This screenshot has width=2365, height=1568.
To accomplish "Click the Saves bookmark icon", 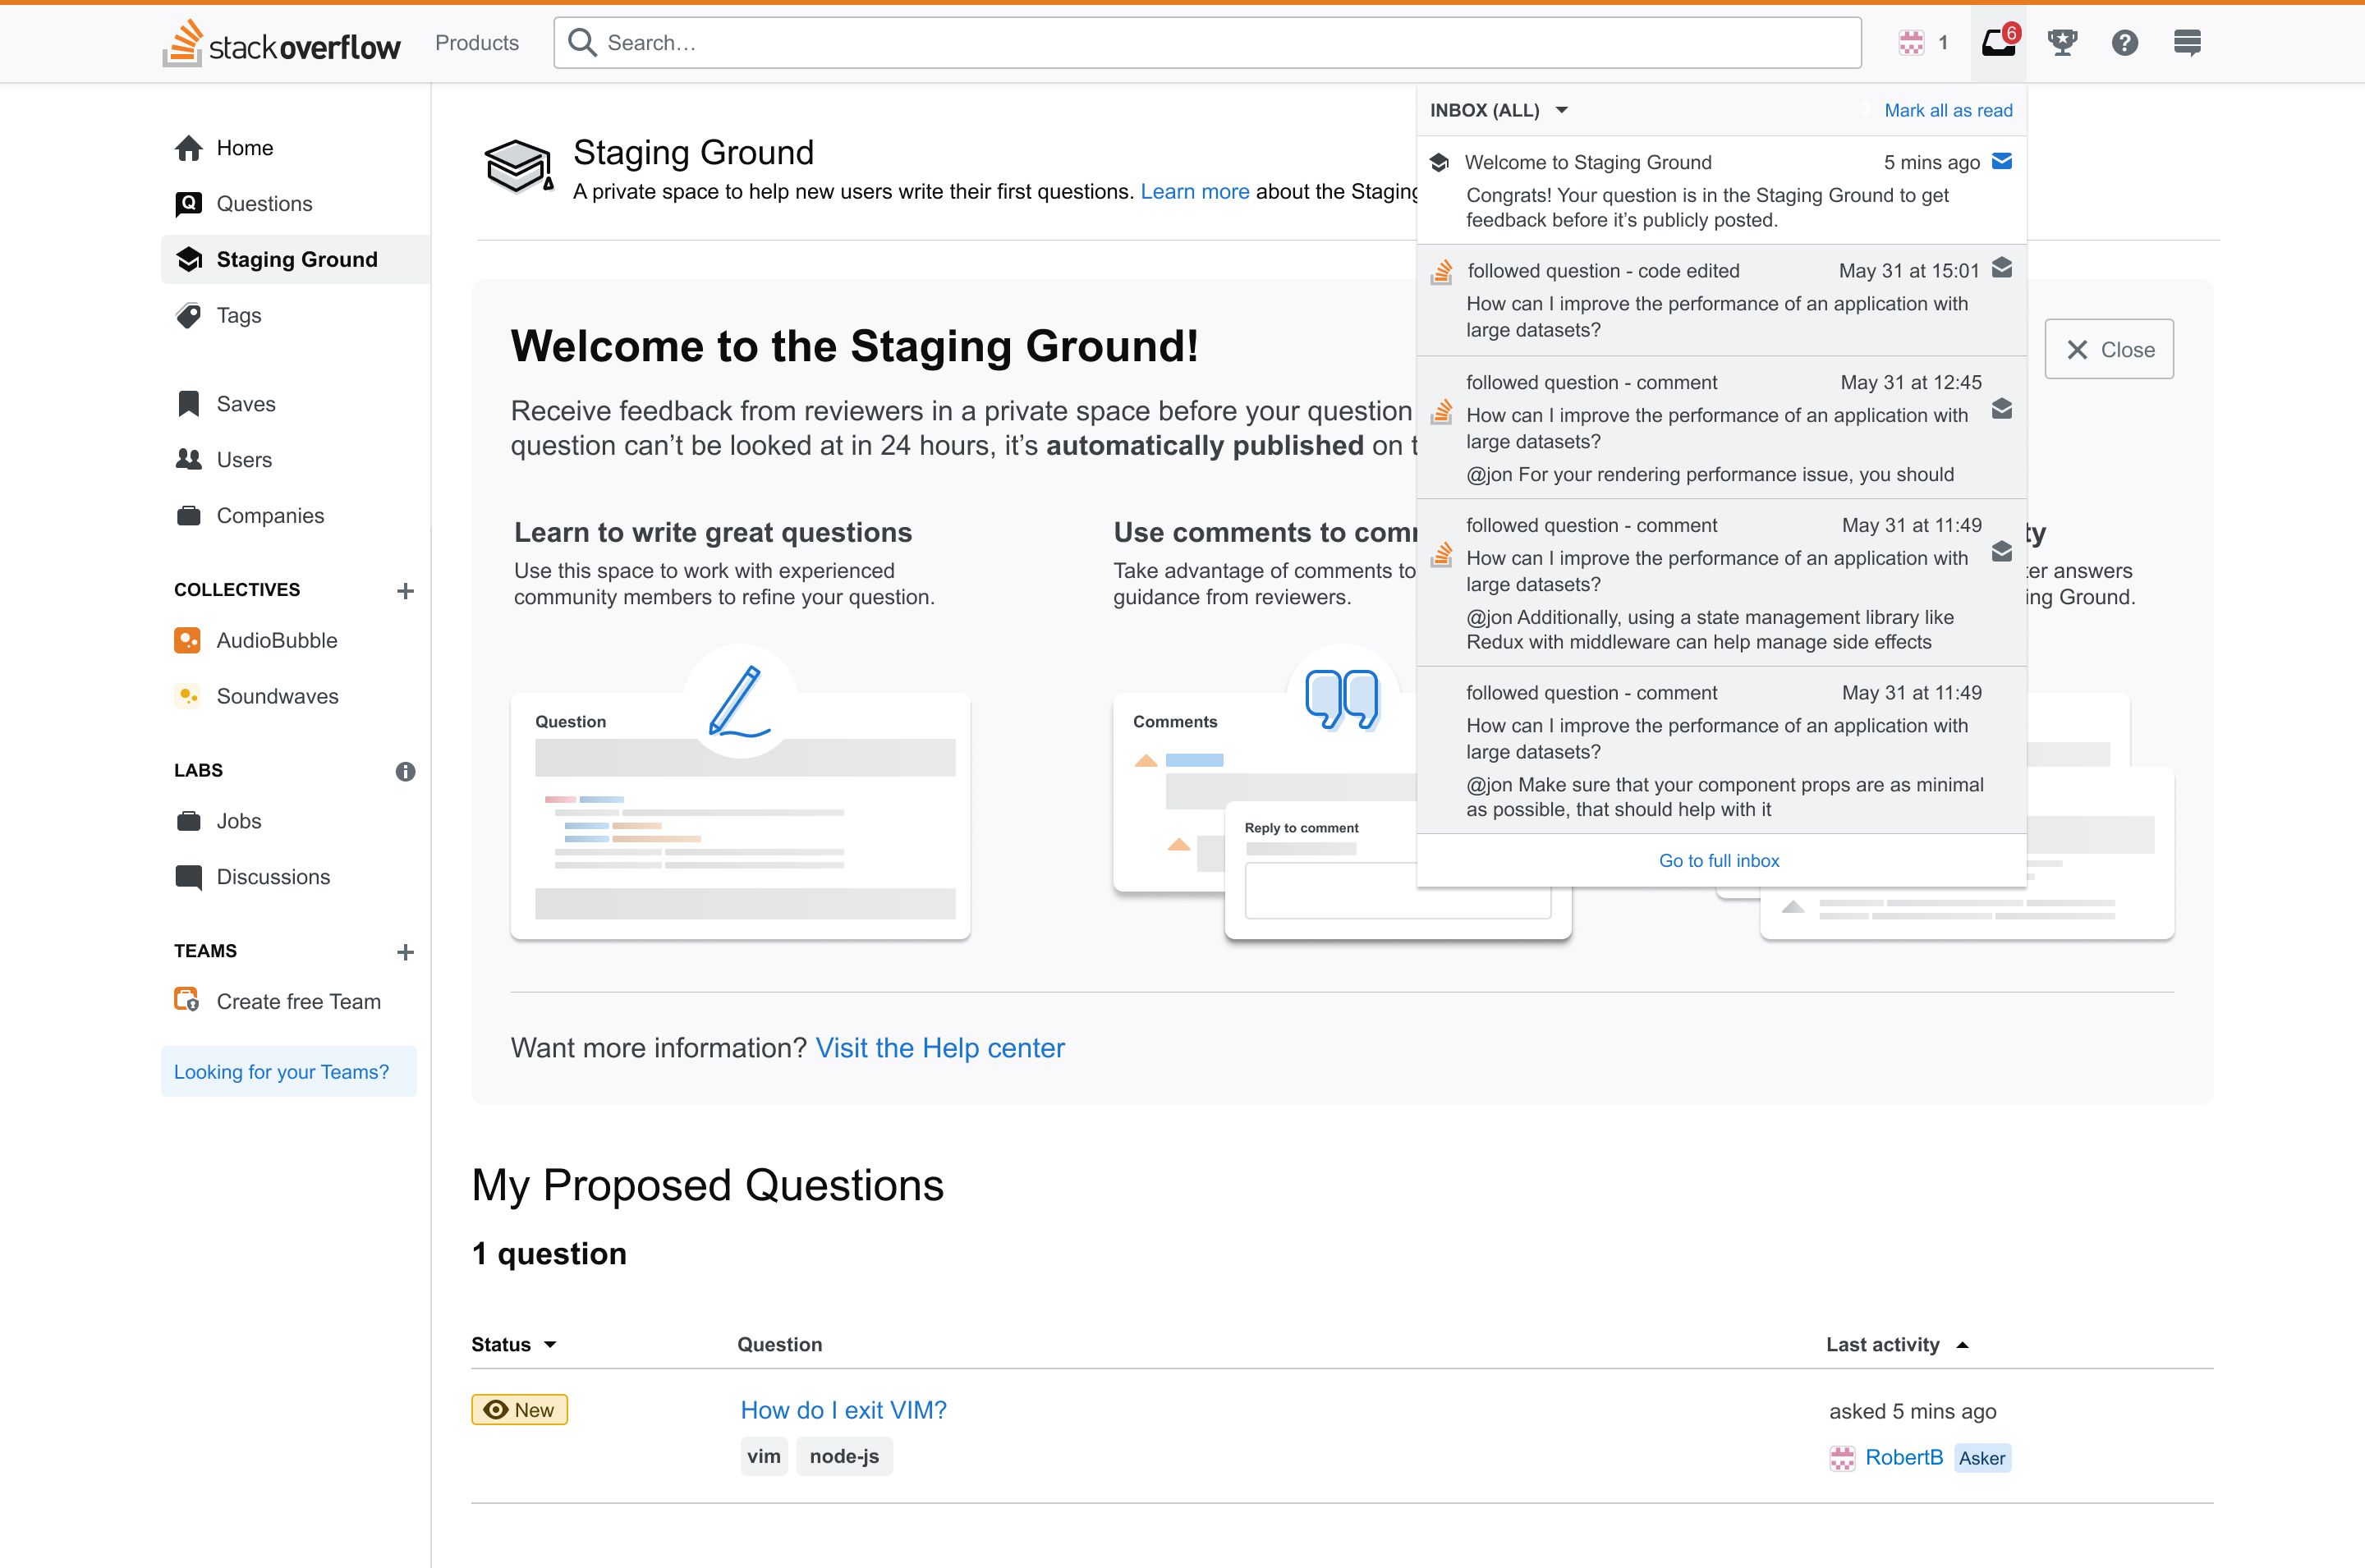I will [x=188, y=404].
